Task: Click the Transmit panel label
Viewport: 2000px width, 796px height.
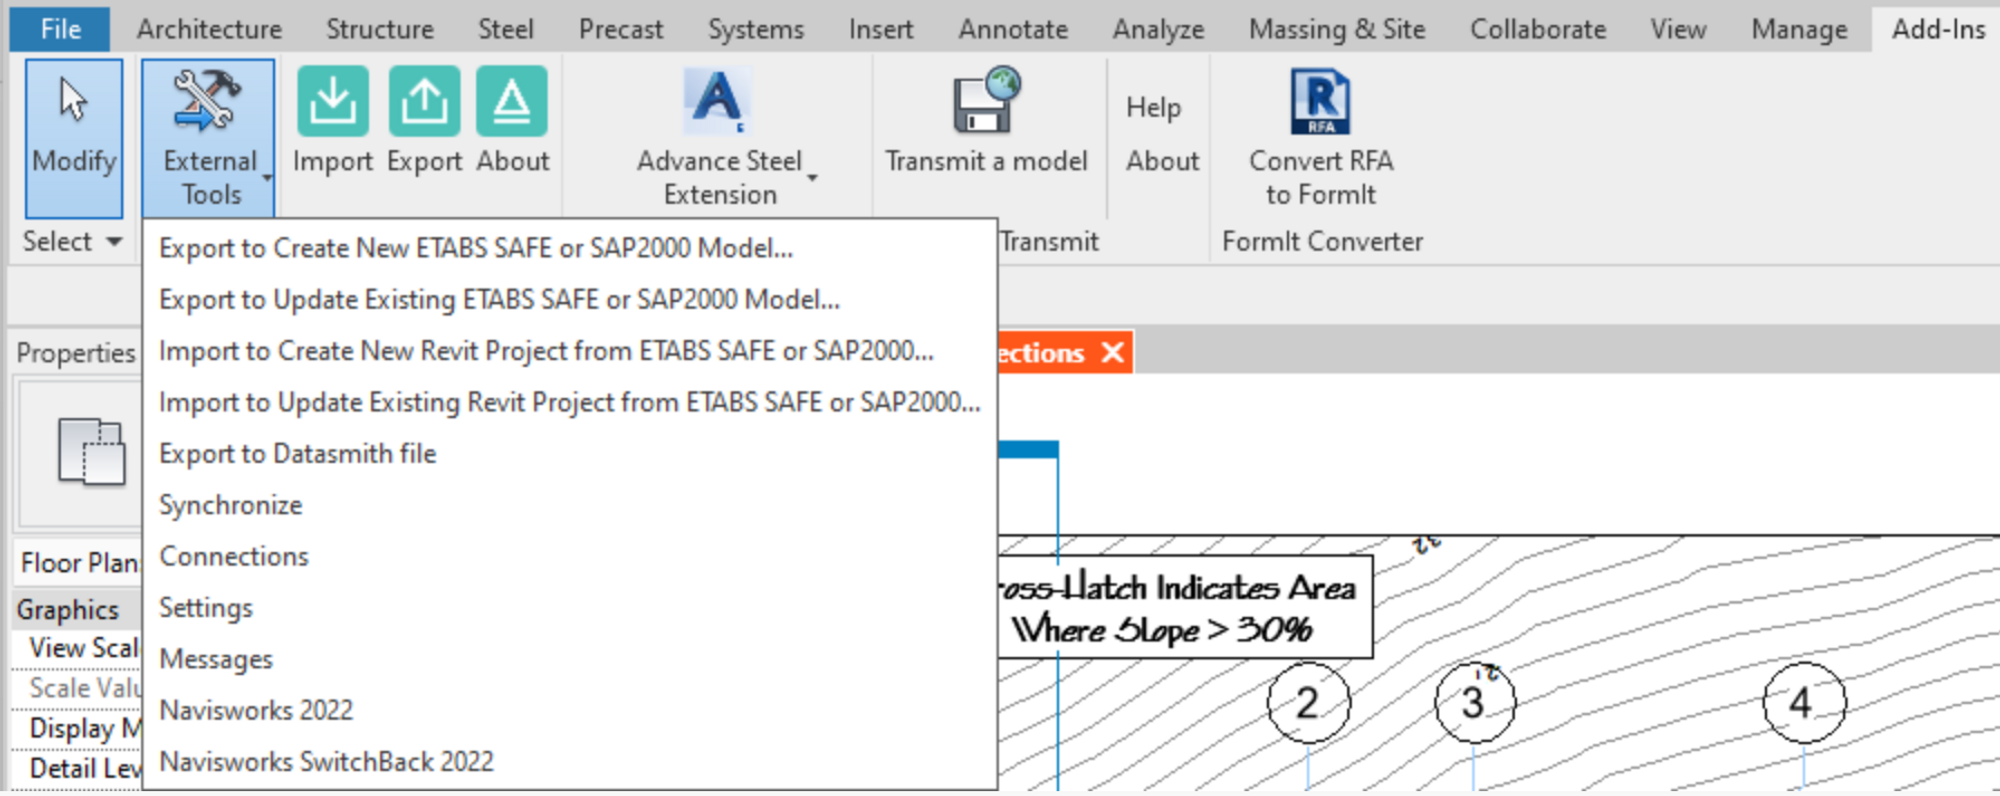Action: point(1049,242)
